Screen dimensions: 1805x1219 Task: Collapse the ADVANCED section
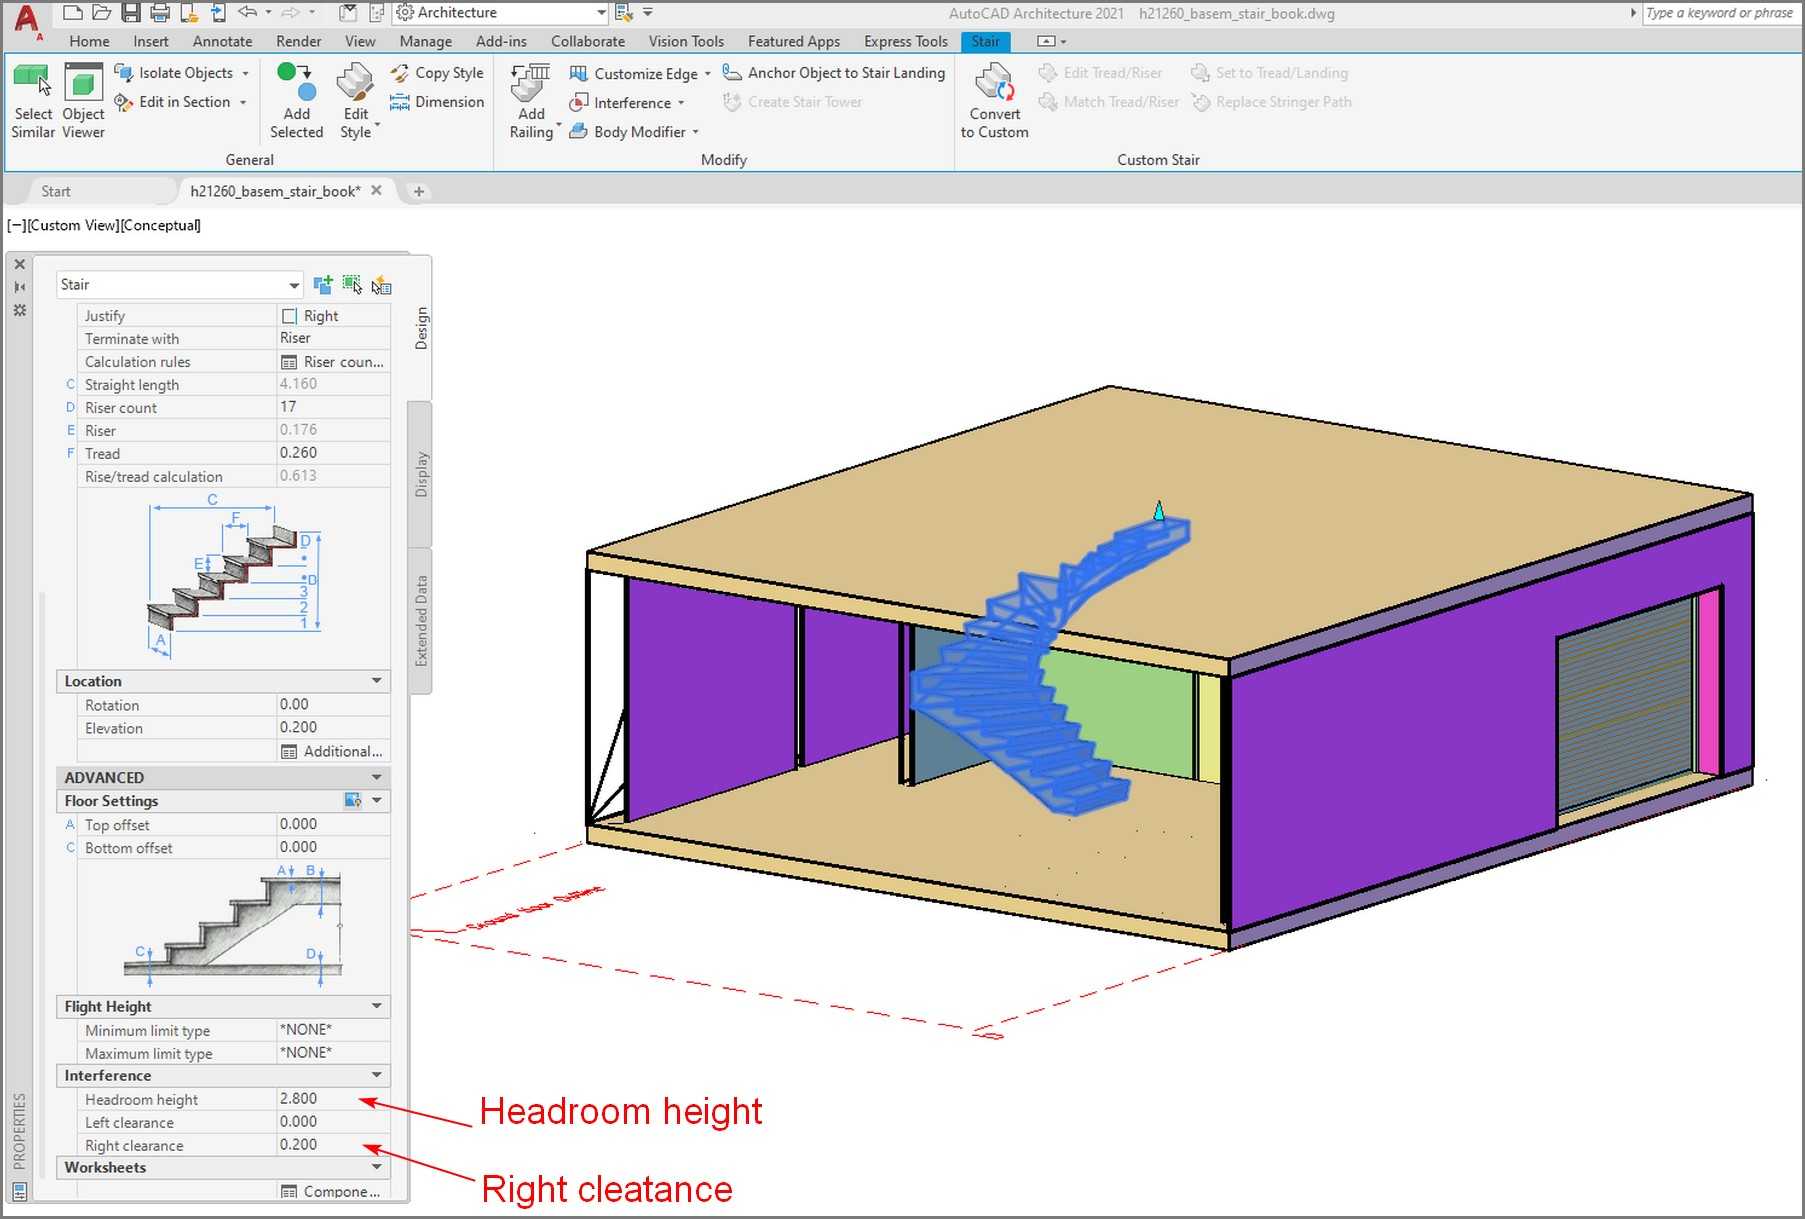(377, 777)
